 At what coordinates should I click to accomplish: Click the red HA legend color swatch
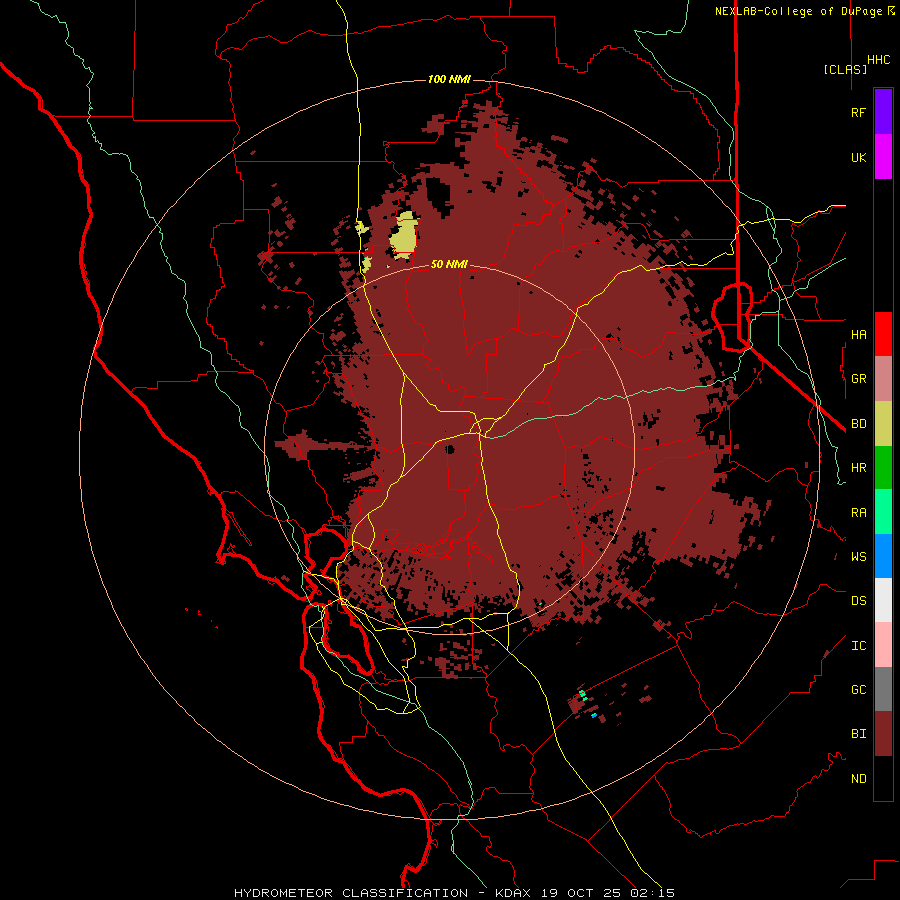[883, 334]
